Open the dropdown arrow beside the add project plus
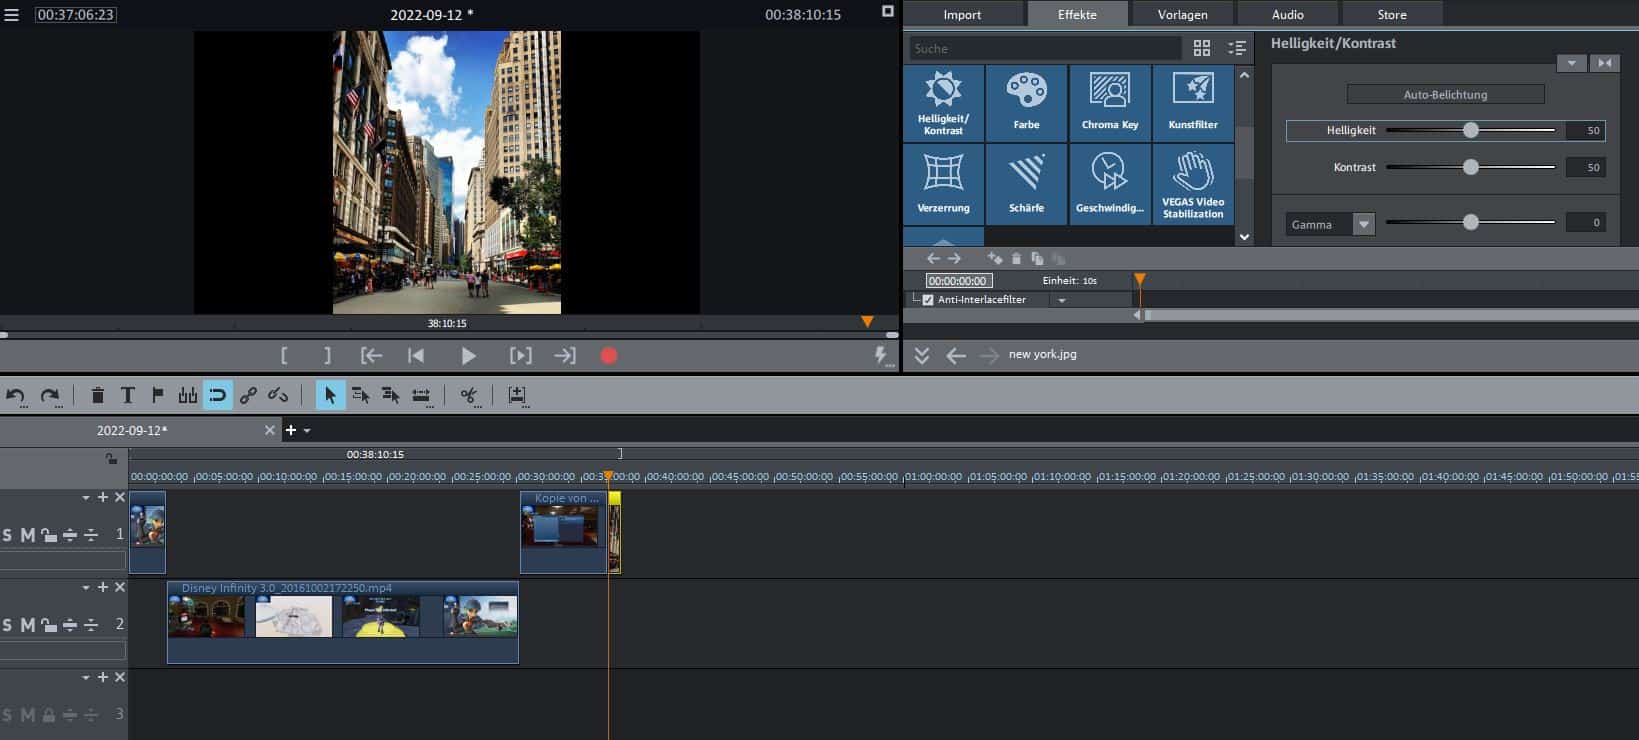This screenshot has width=1639, height=740. coord(307,431)
